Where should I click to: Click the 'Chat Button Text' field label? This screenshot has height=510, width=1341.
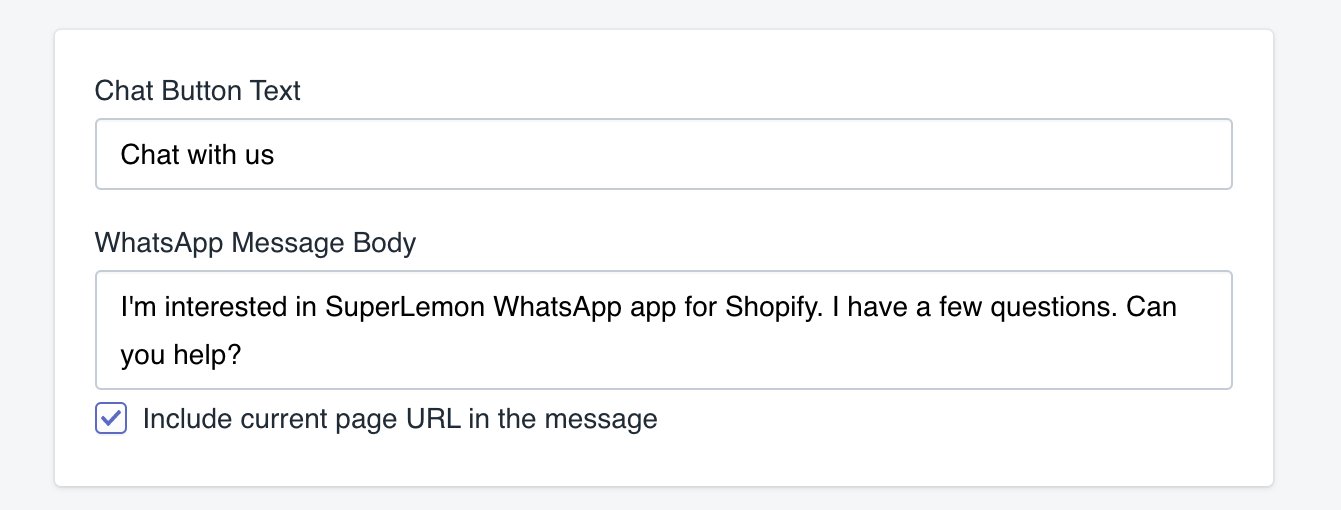click(x=197, y=91)
